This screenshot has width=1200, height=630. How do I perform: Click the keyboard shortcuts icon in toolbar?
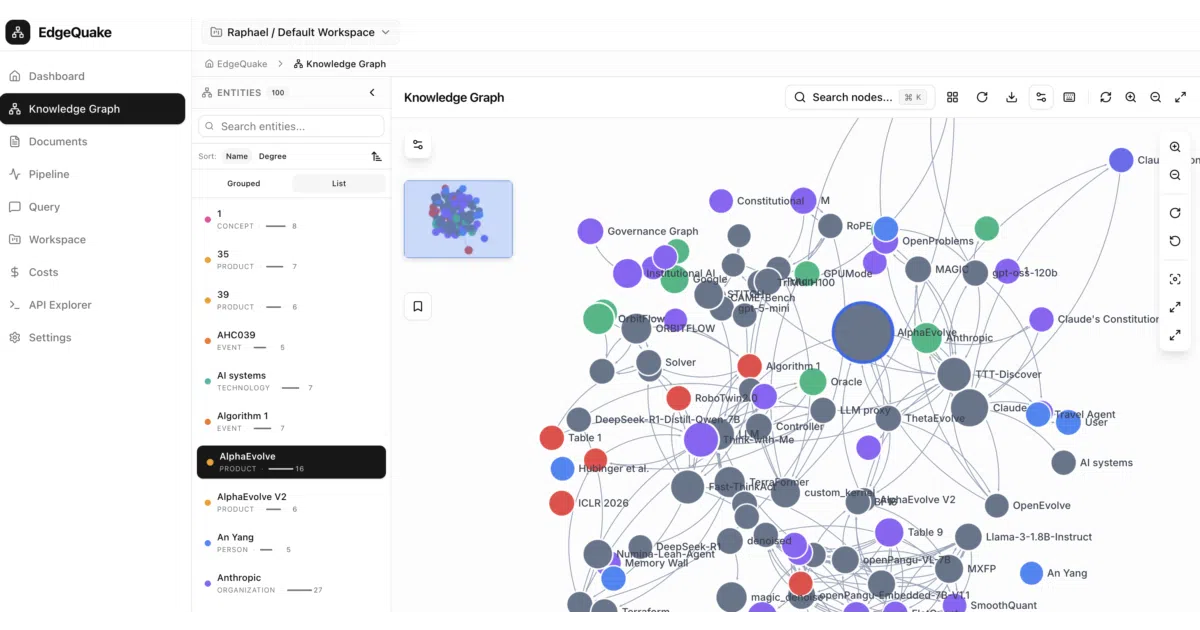[x=1069, y=97]
